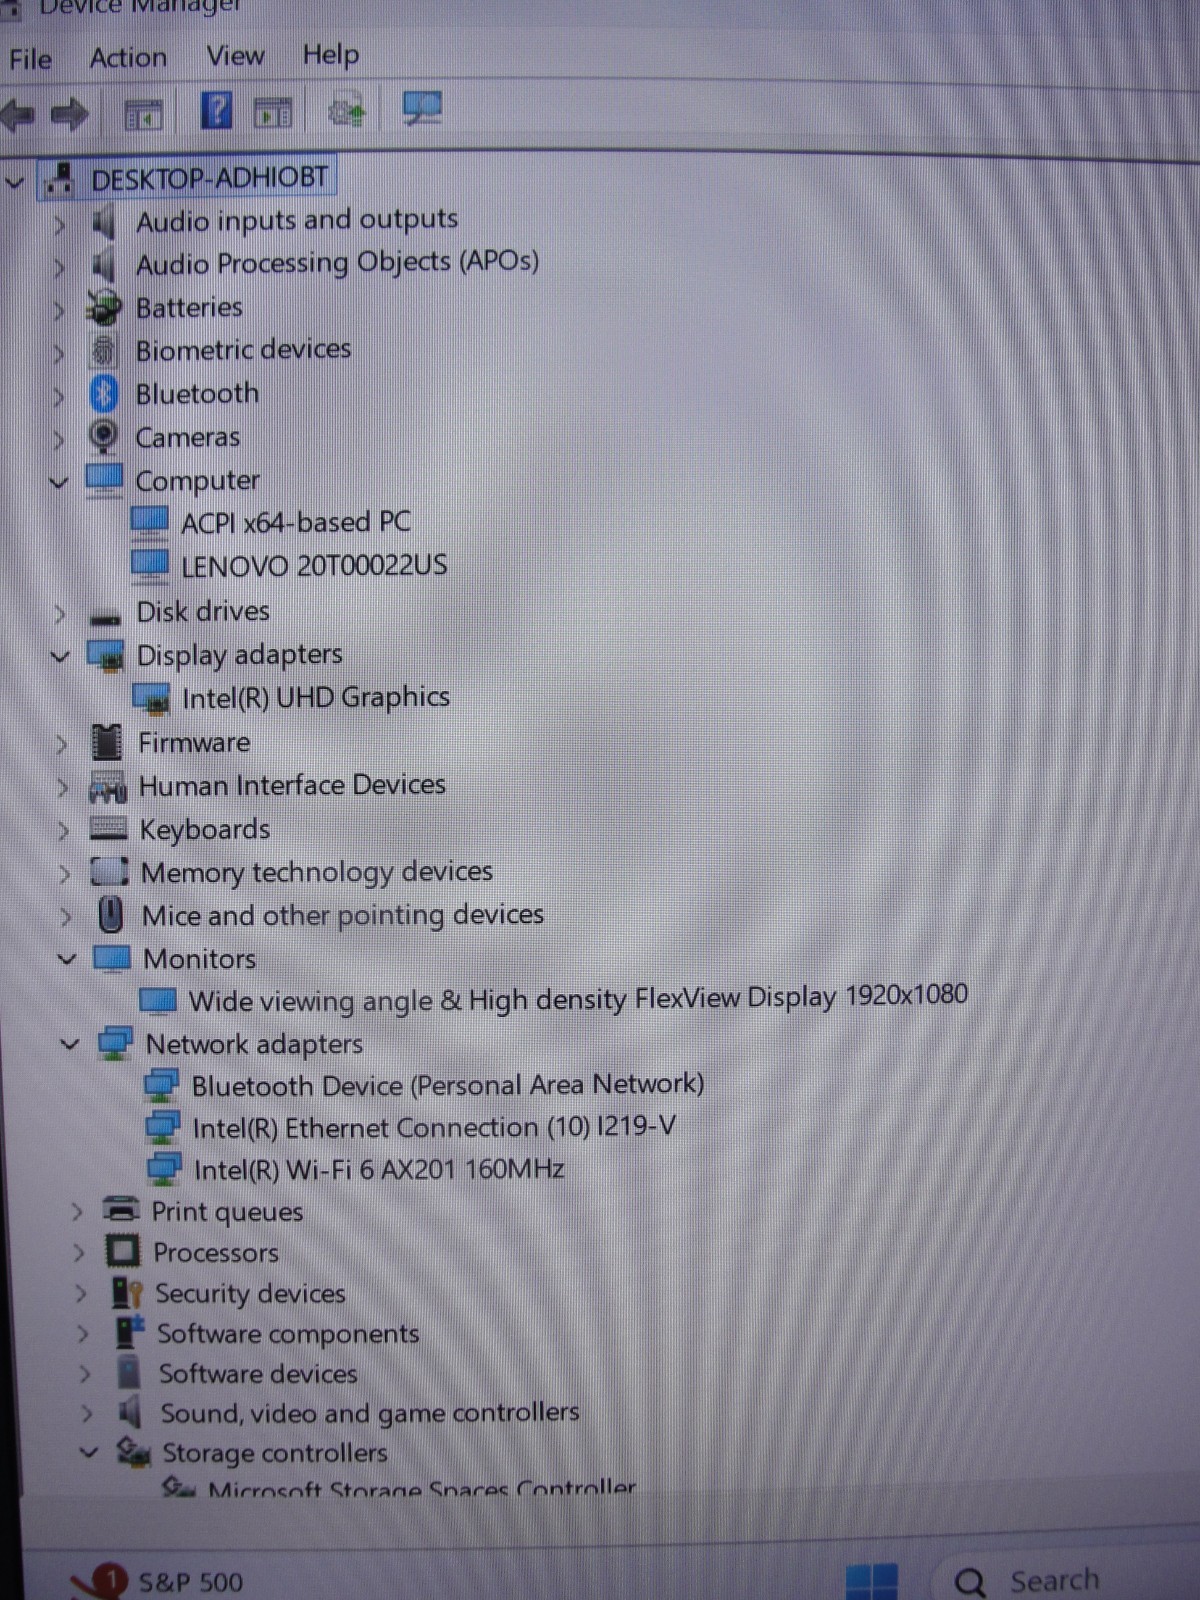Select the Monitors label

tap(199, 959)
